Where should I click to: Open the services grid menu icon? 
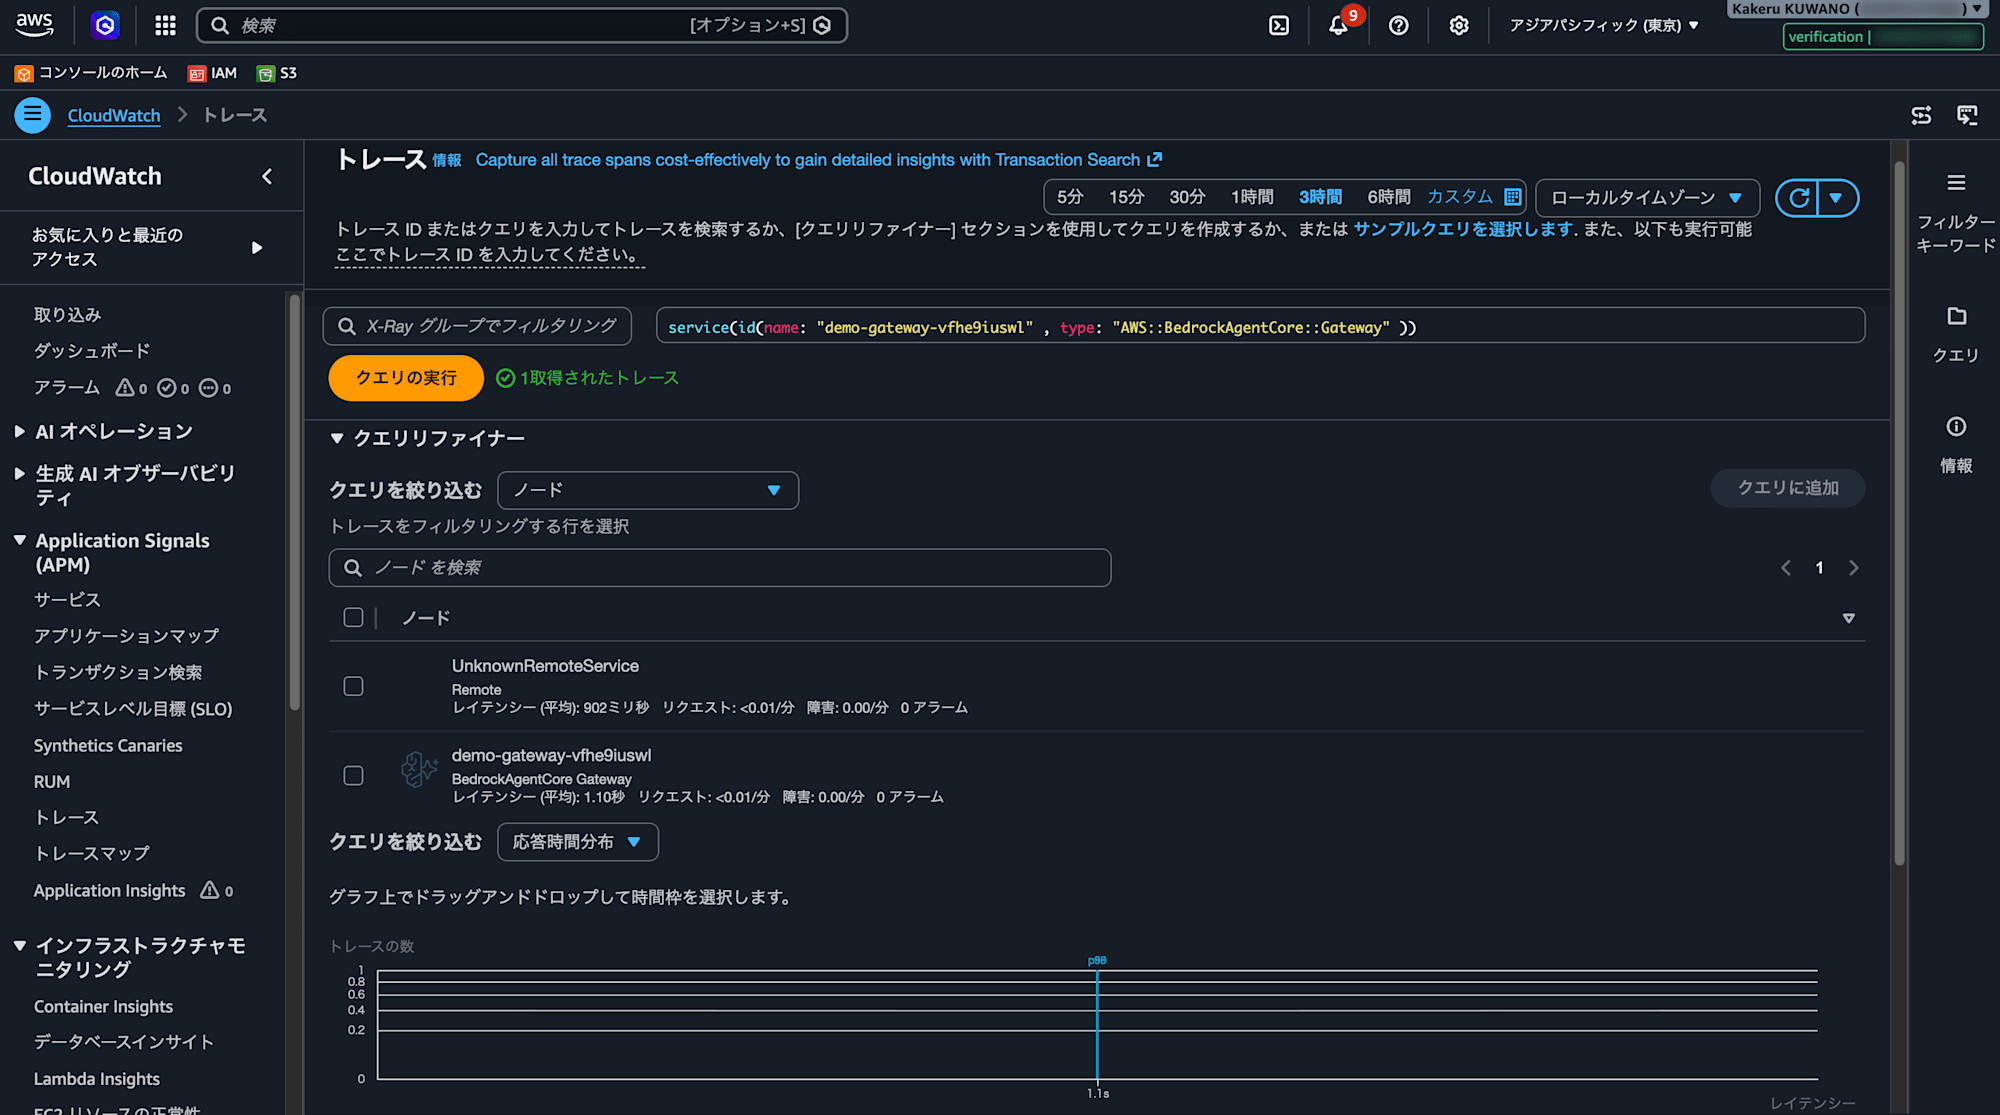[166, 25]
